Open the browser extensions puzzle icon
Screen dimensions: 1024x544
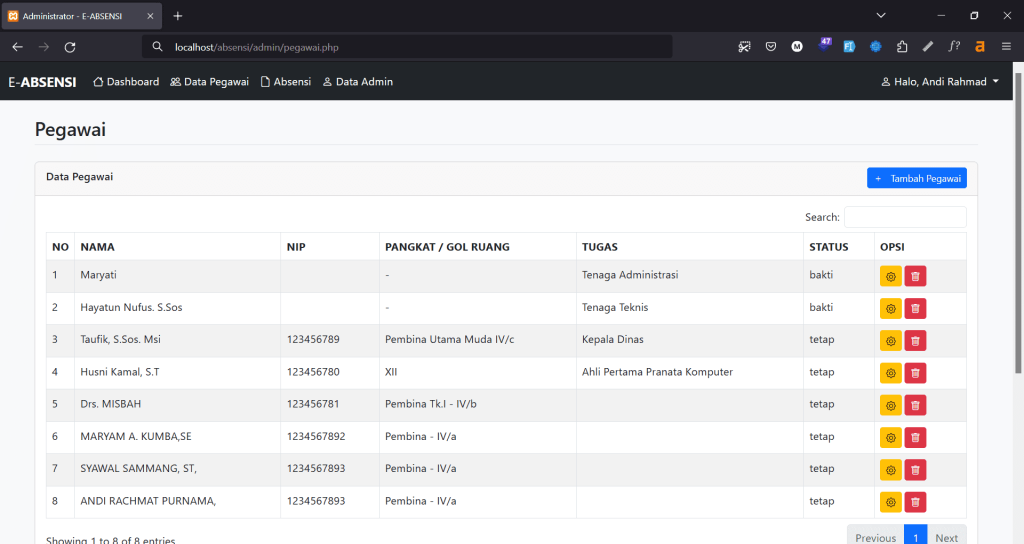click(902, 47)
